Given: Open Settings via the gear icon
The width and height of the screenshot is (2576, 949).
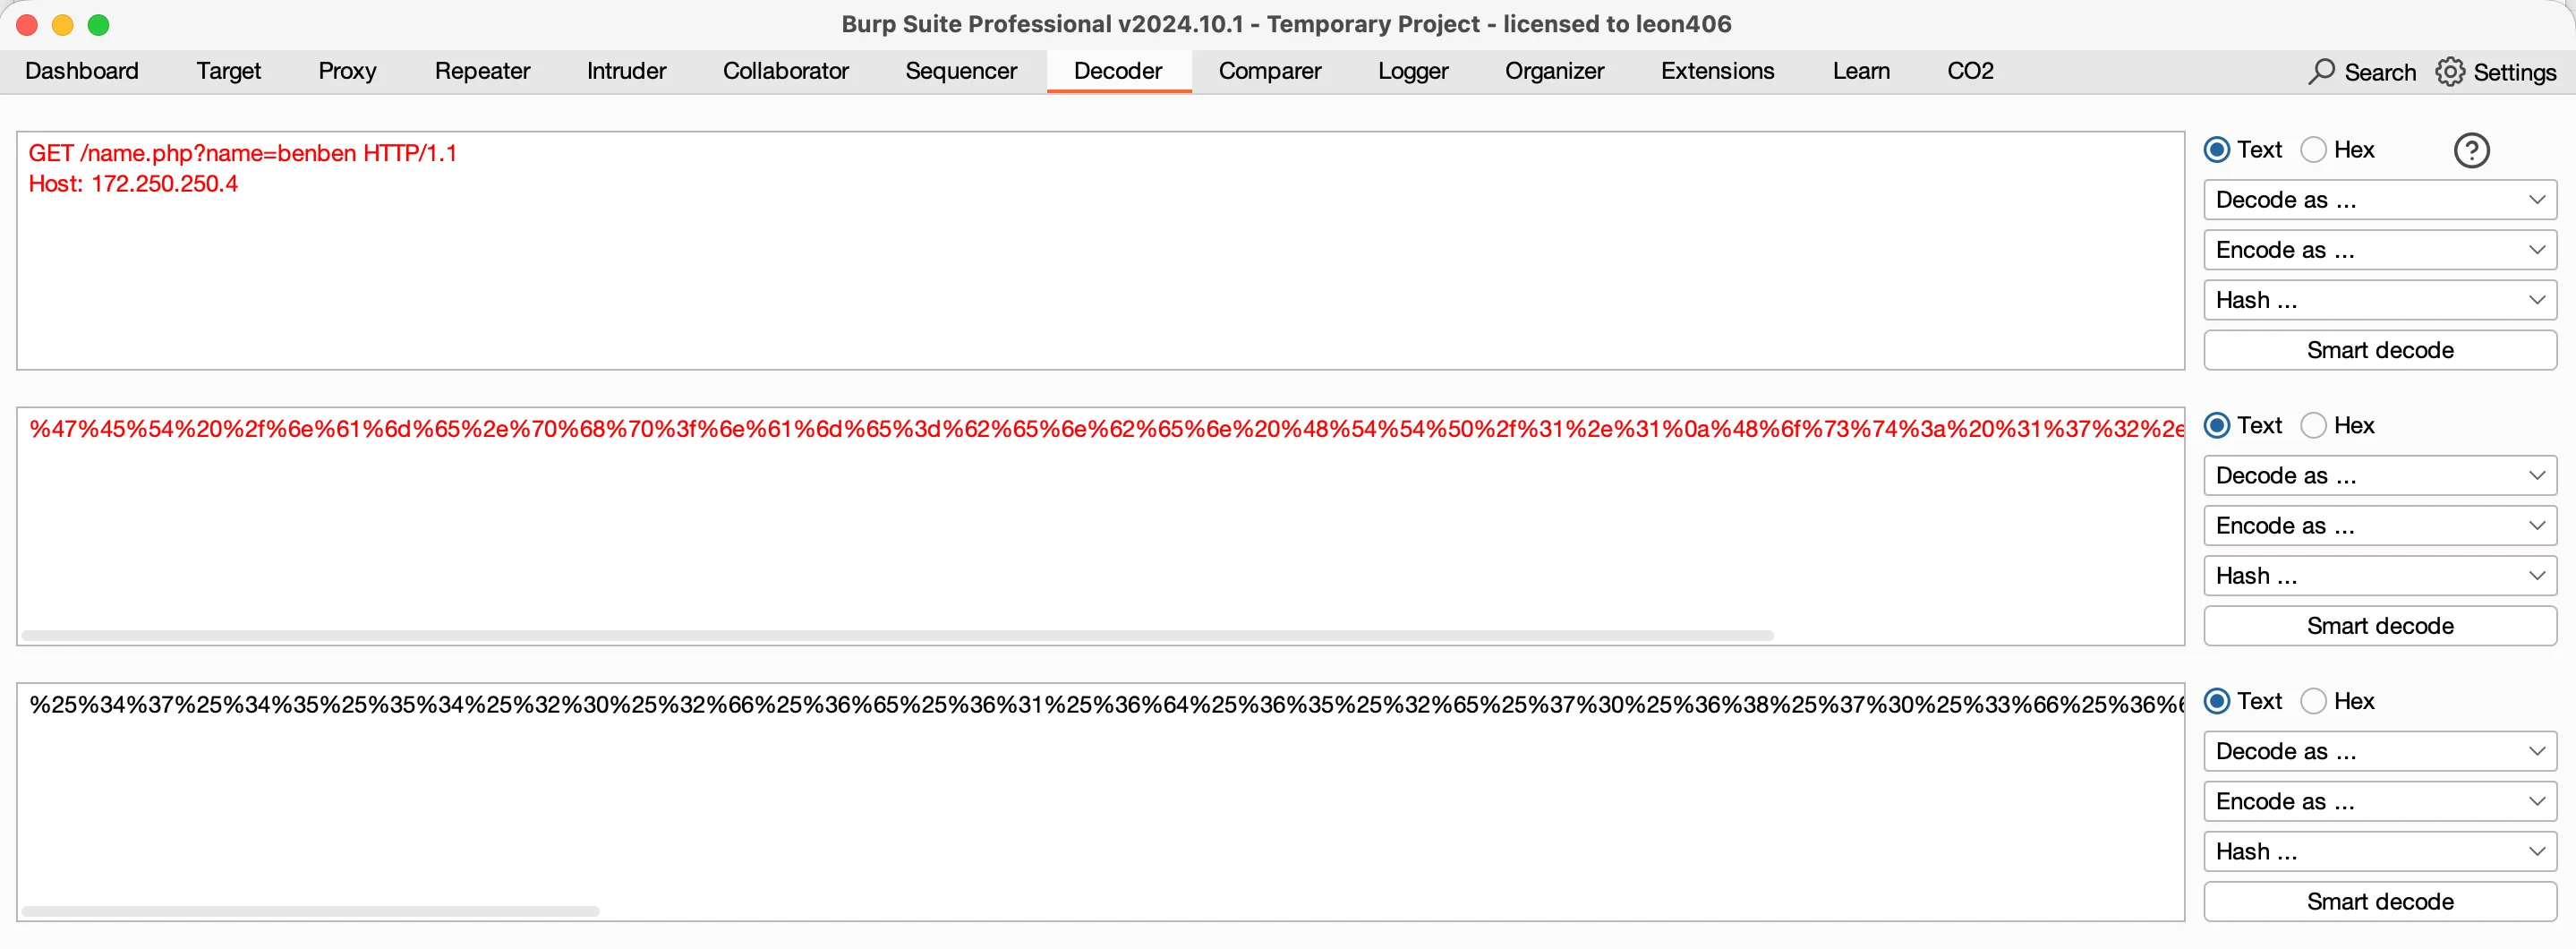Looking at the screenshot, I should pyautogui.click(x=2450, y=71).
